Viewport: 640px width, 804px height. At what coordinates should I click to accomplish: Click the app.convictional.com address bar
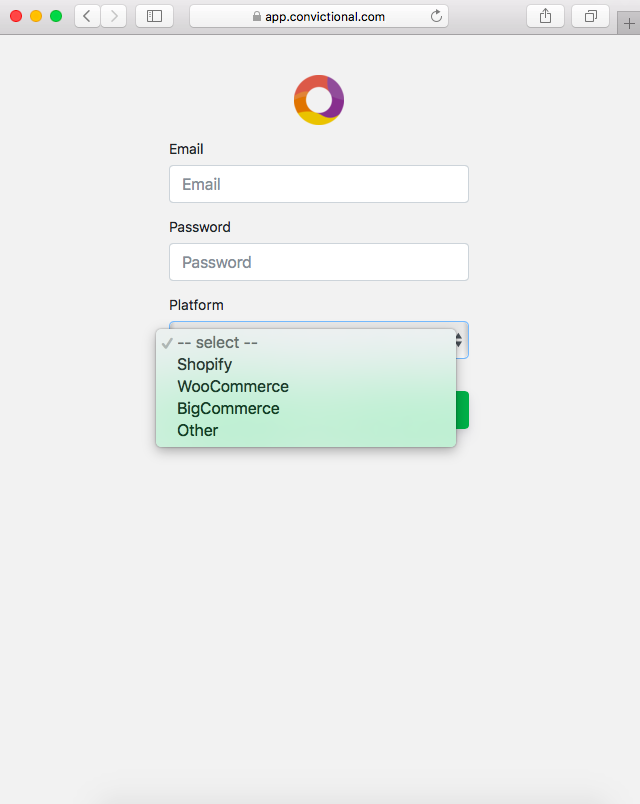[320, 16]
